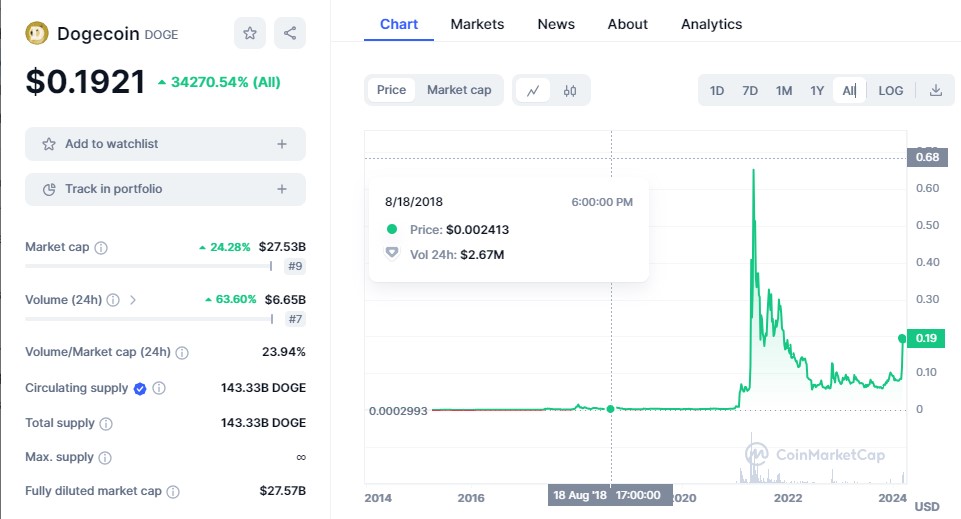Open the Analytics tab
The width and height of the screenshot is (961, 519).
[x=711, y=24]
